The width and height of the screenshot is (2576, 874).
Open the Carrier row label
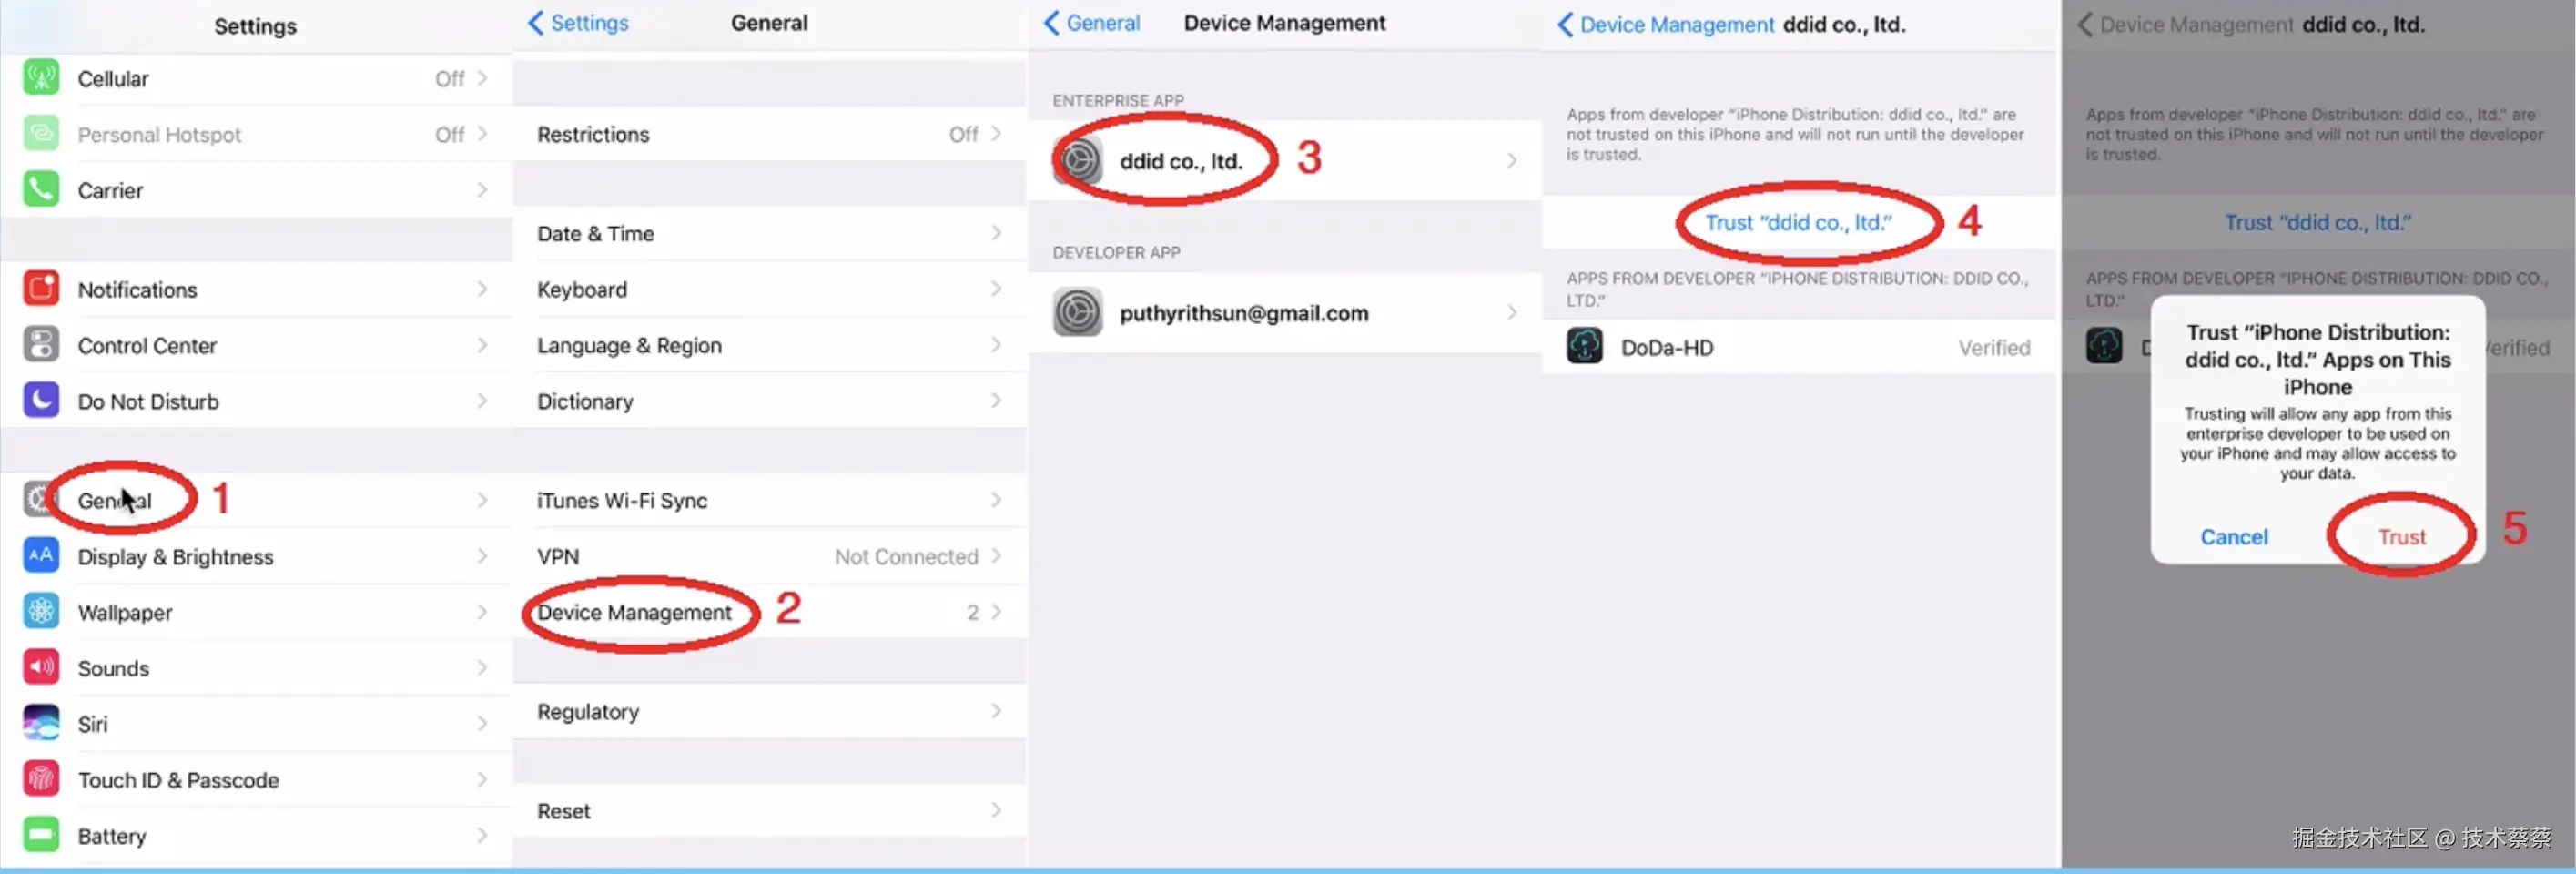coord(110,190)
